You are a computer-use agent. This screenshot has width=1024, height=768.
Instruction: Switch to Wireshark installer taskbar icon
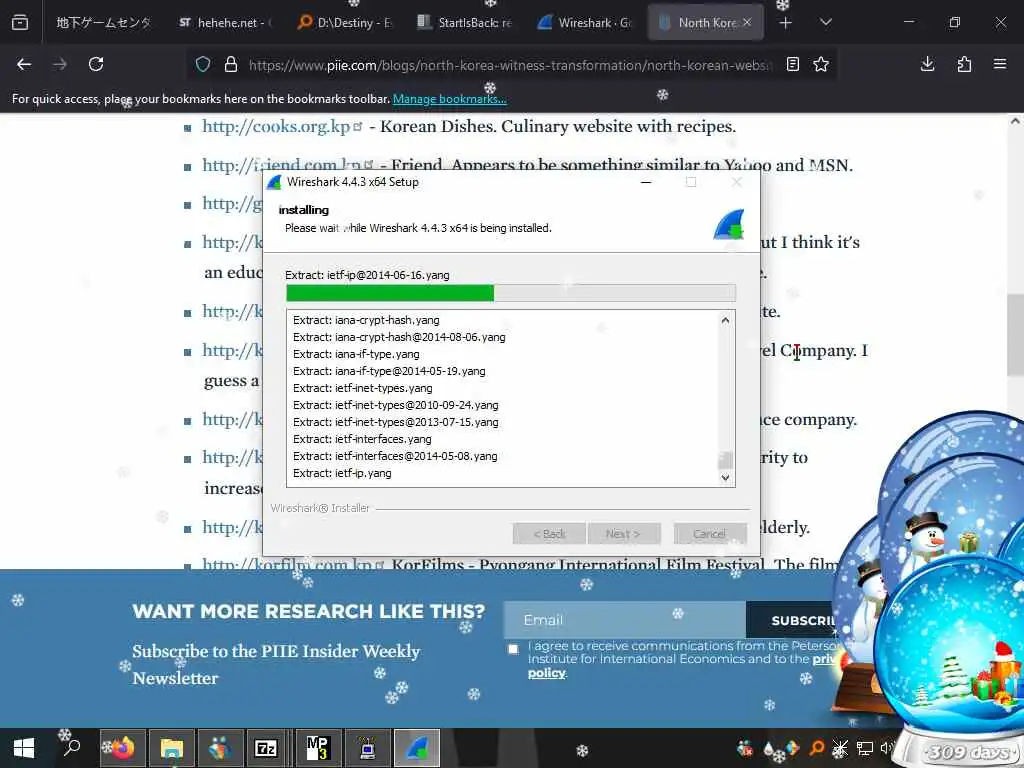pos(417,748)
